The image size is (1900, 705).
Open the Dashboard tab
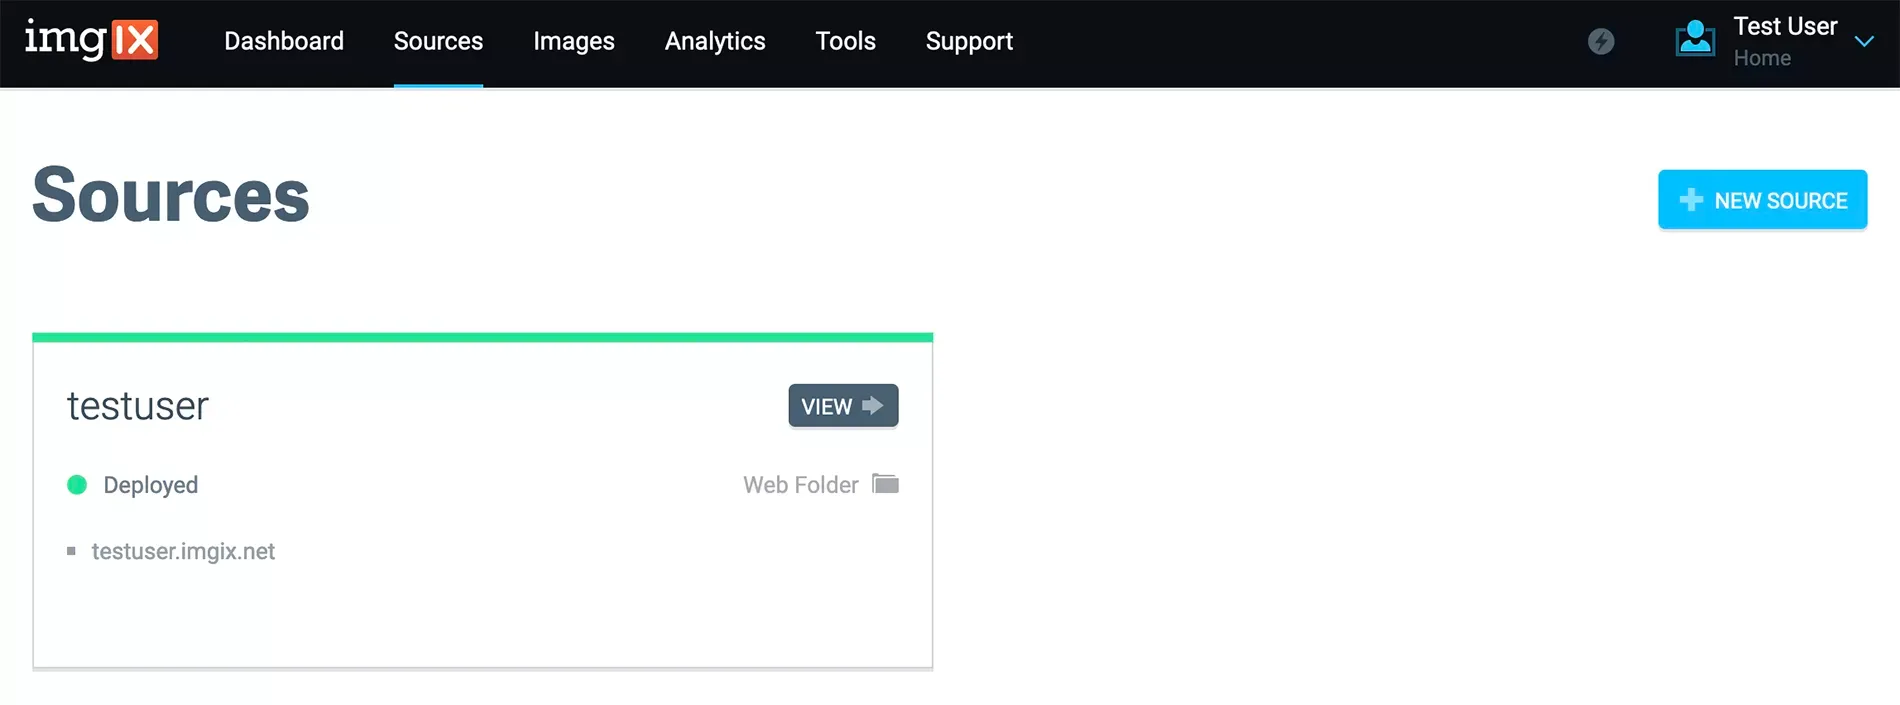[x=284, y=41]
